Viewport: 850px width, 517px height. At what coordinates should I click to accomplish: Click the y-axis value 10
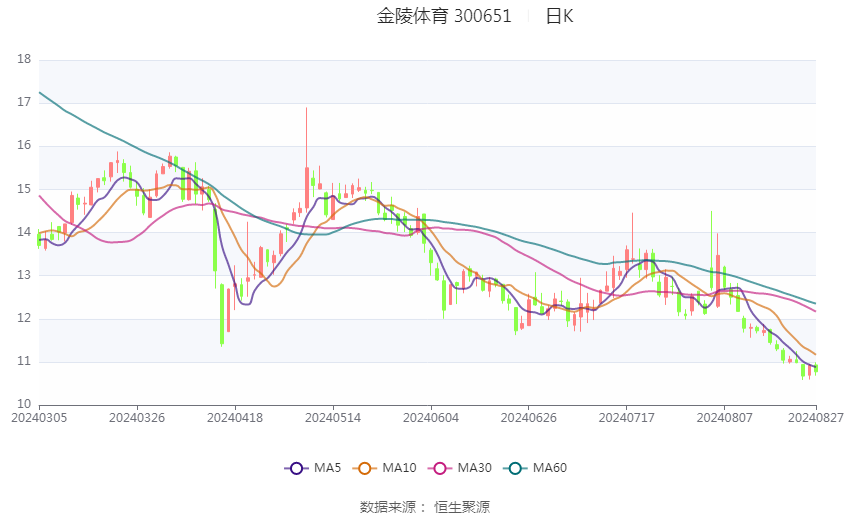tap(24, 404)
